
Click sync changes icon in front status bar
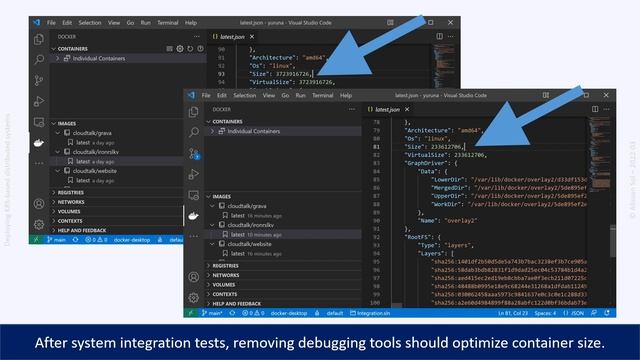coord(232,313)
